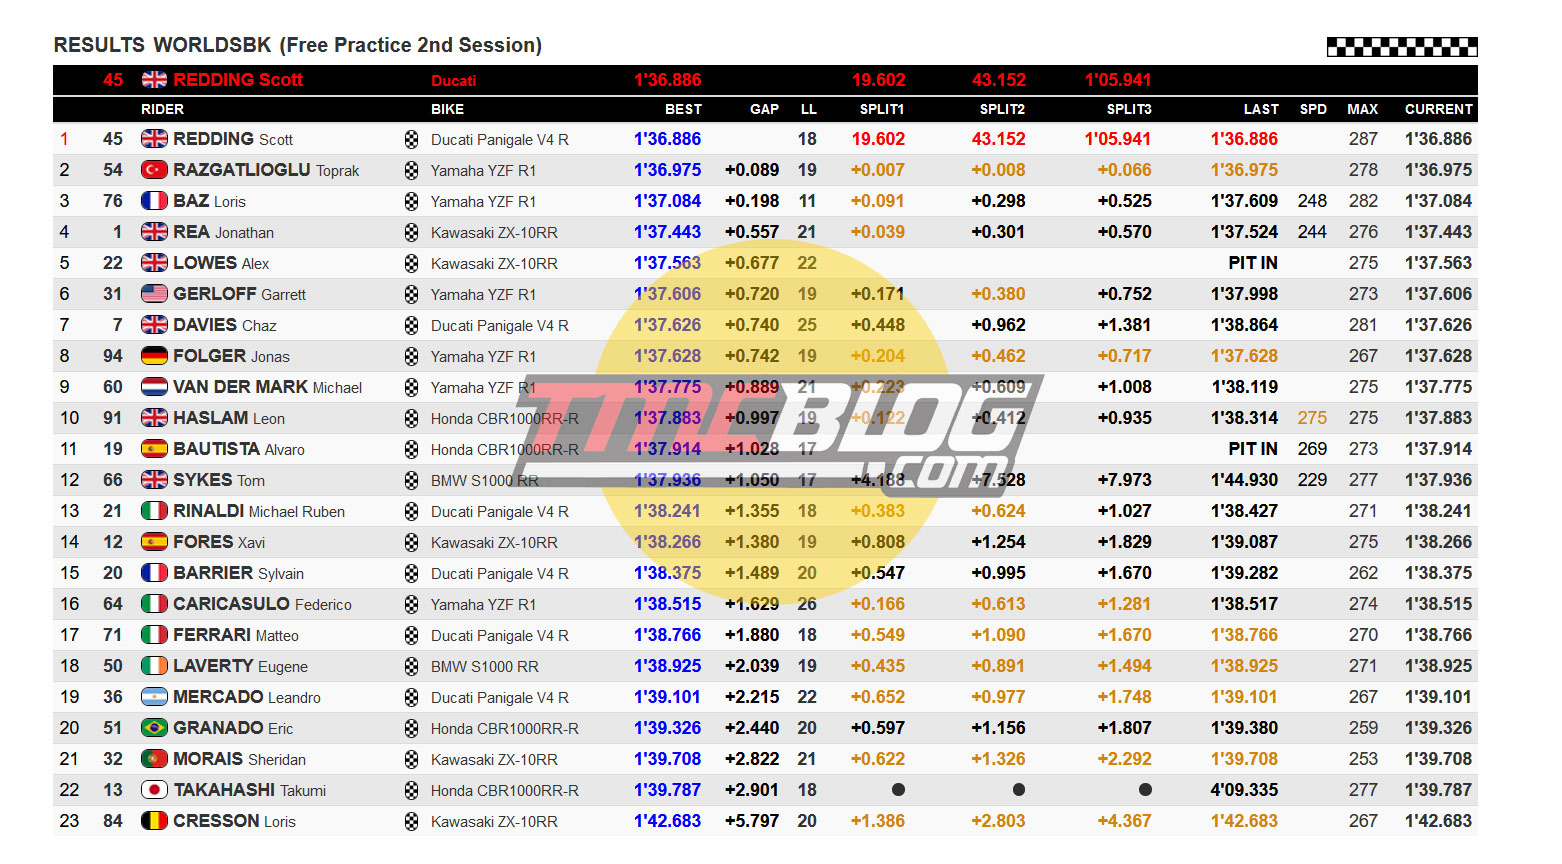Click max speed 287 in REDDING's row

pos(1363,139)
